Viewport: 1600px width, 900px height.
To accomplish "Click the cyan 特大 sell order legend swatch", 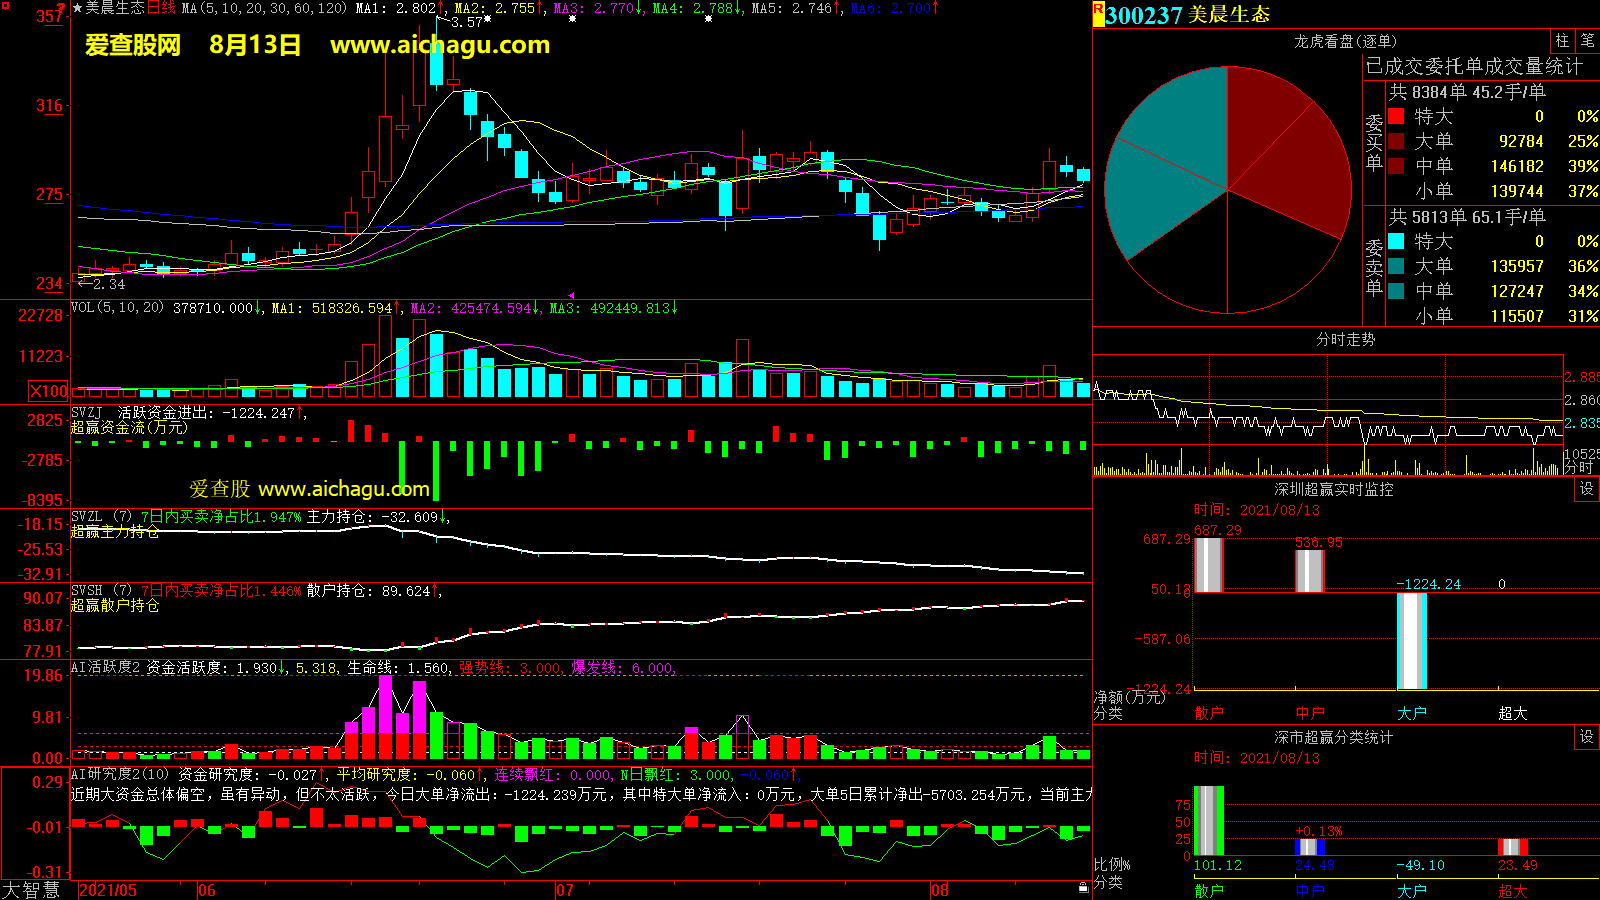I will (x=1396, y=242).
